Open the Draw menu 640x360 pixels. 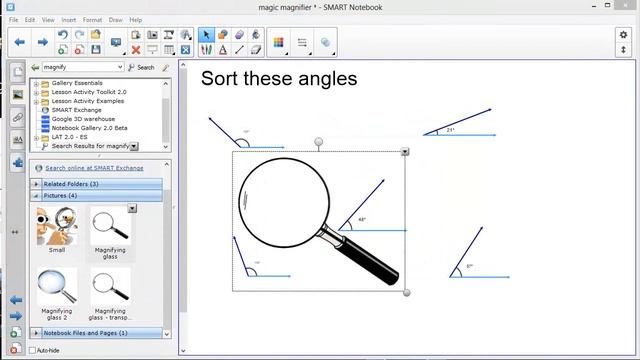point(116,20)
